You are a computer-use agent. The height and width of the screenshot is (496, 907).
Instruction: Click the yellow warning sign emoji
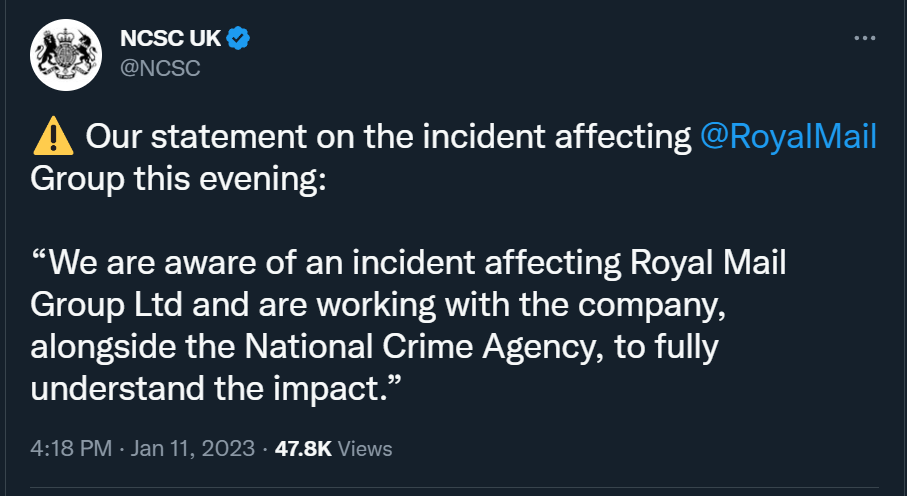tap(53, 137)
